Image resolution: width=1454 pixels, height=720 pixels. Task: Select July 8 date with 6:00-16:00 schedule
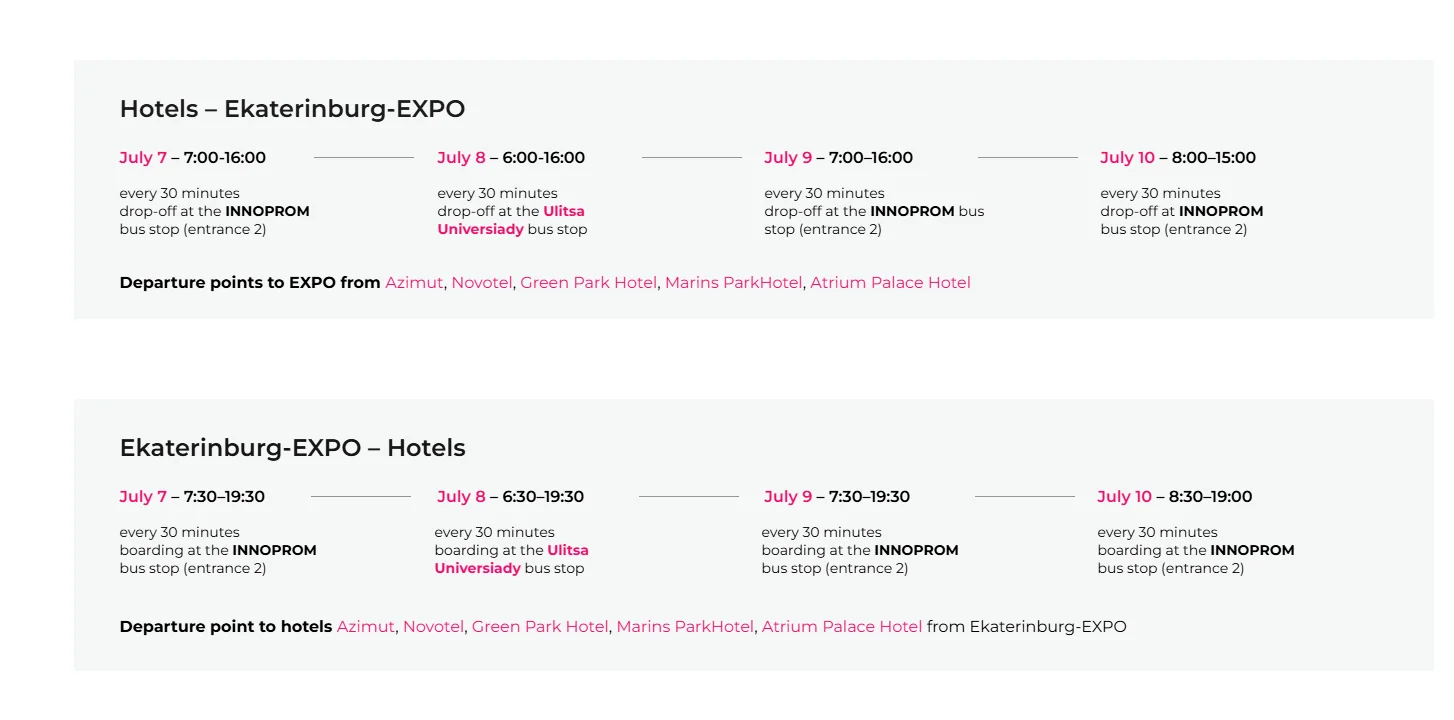[x=461, y=158]
